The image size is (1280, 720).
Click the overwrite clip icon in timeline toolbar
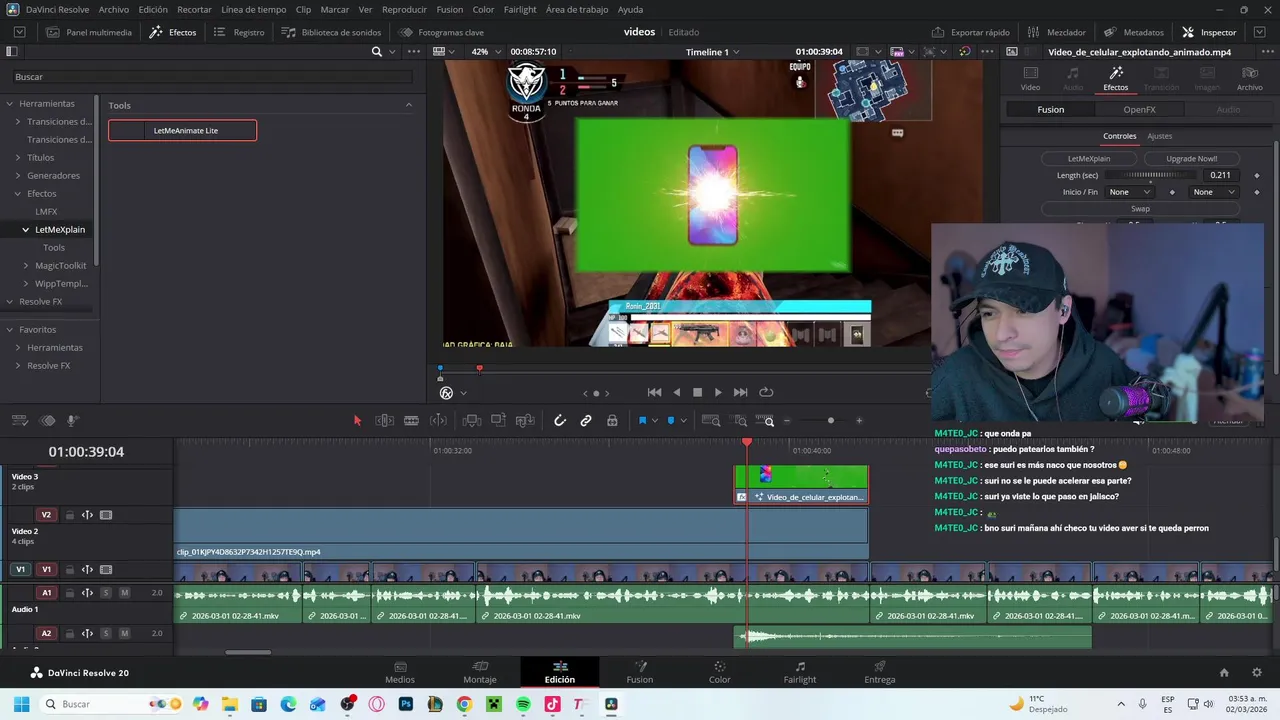[498, 421]
